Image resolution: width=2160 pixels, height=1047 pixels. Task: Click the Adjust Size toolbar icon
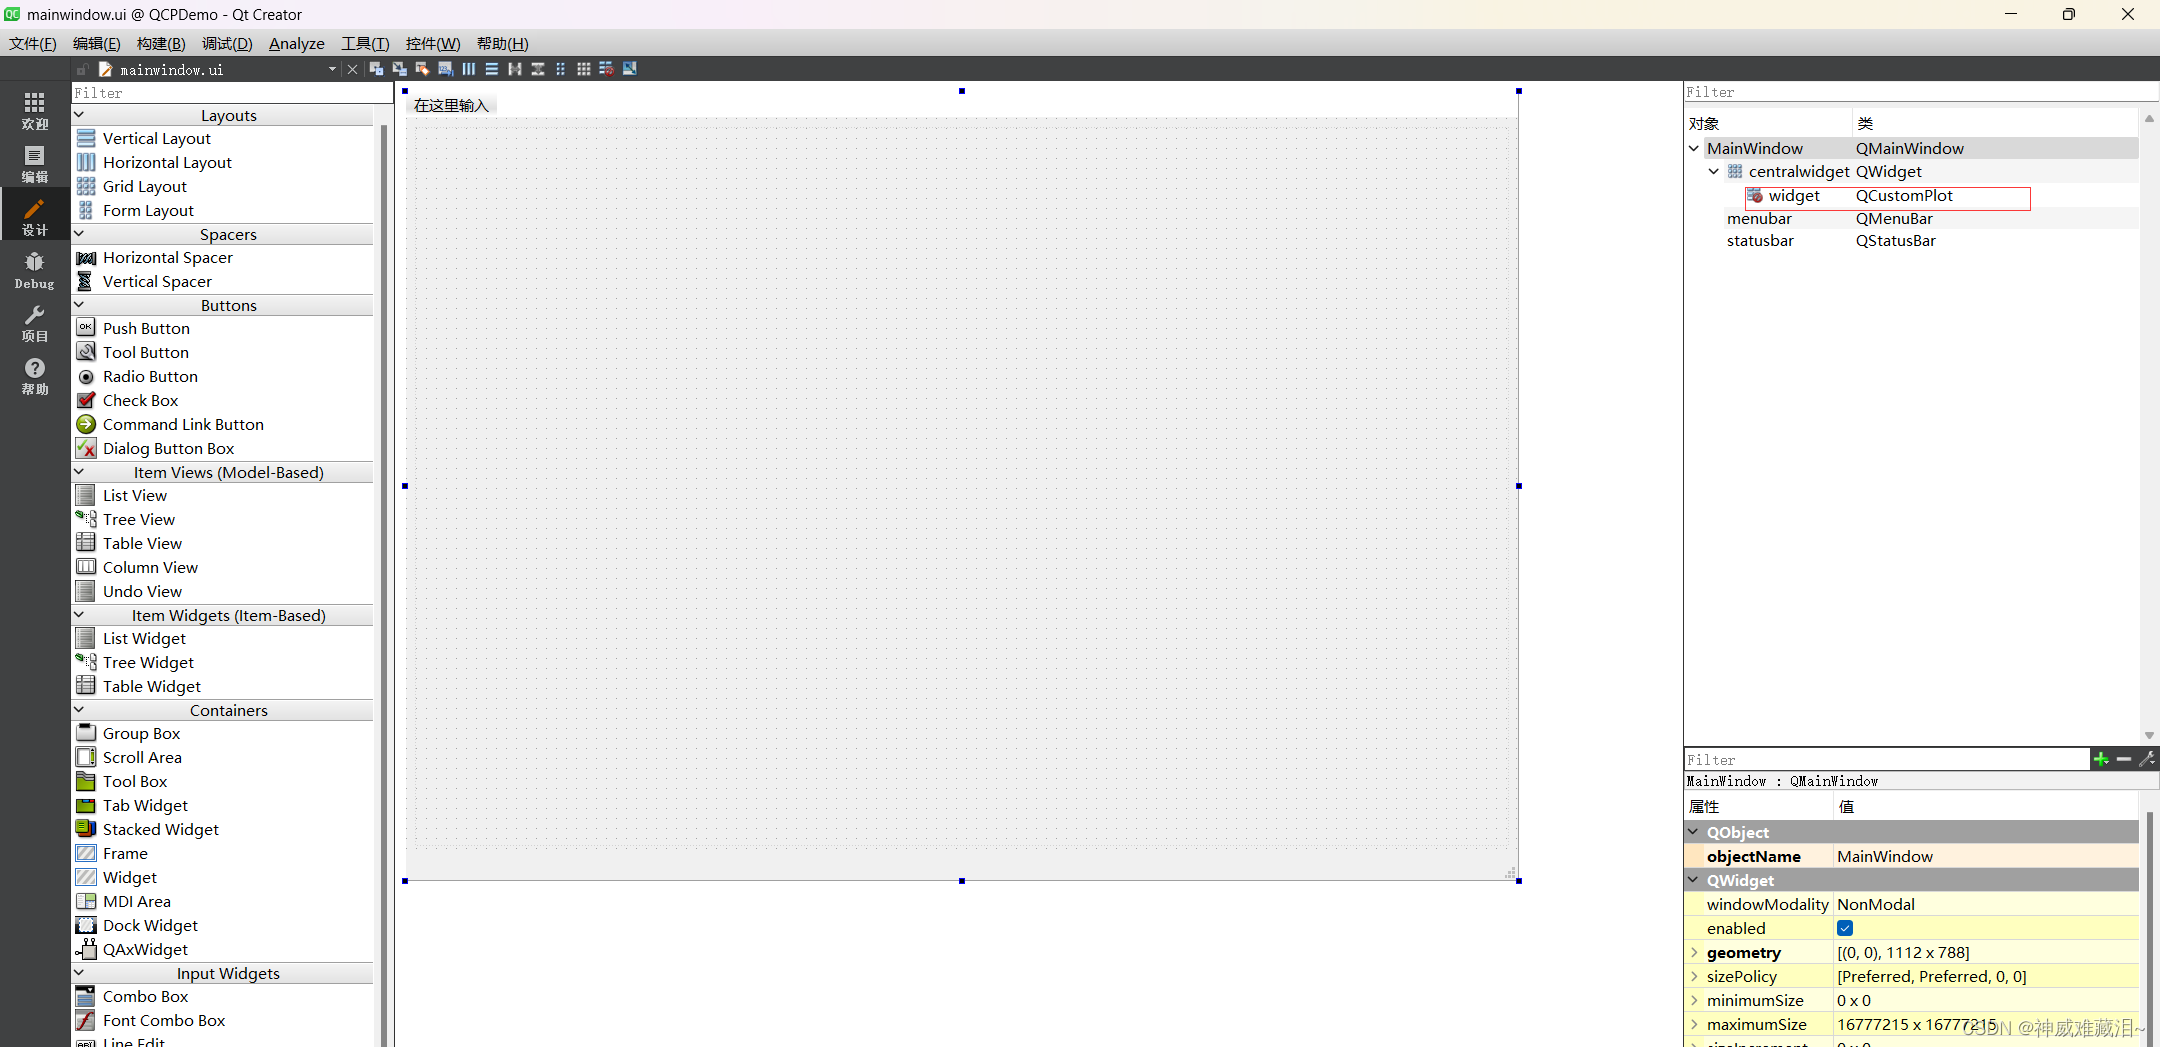tap(630, 68)
